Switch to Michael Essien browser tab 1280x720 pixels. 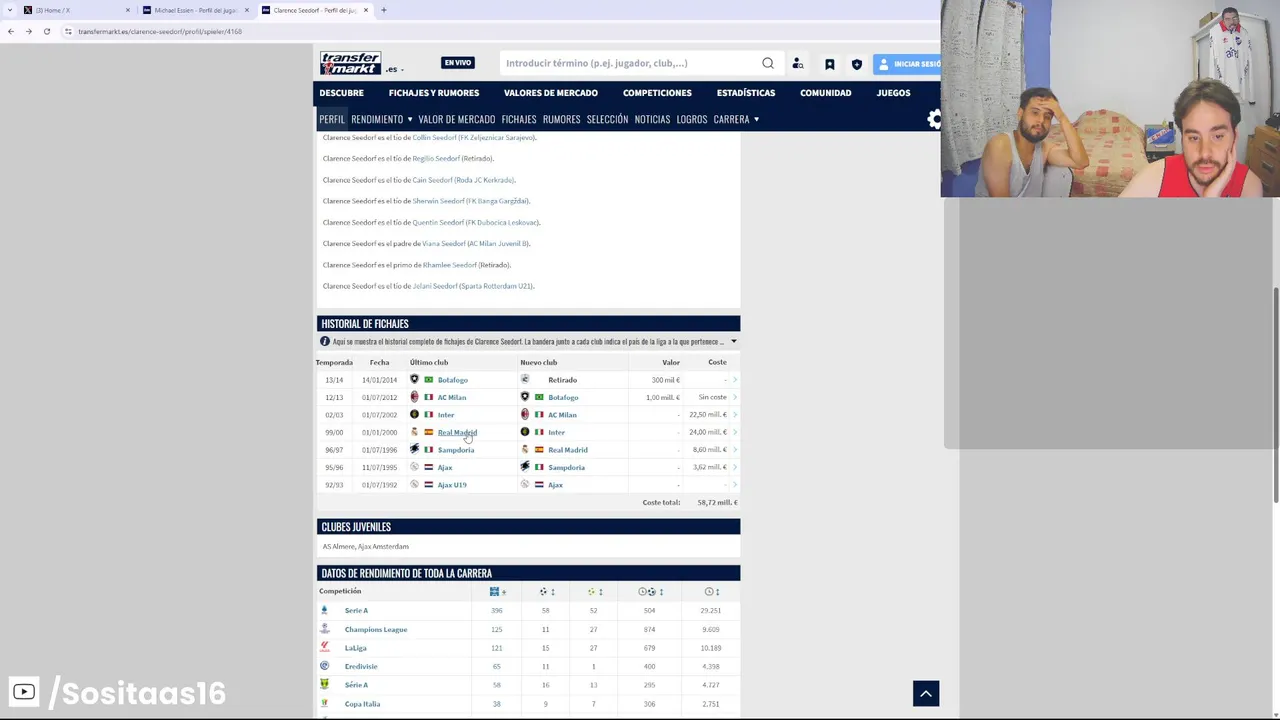195,10
